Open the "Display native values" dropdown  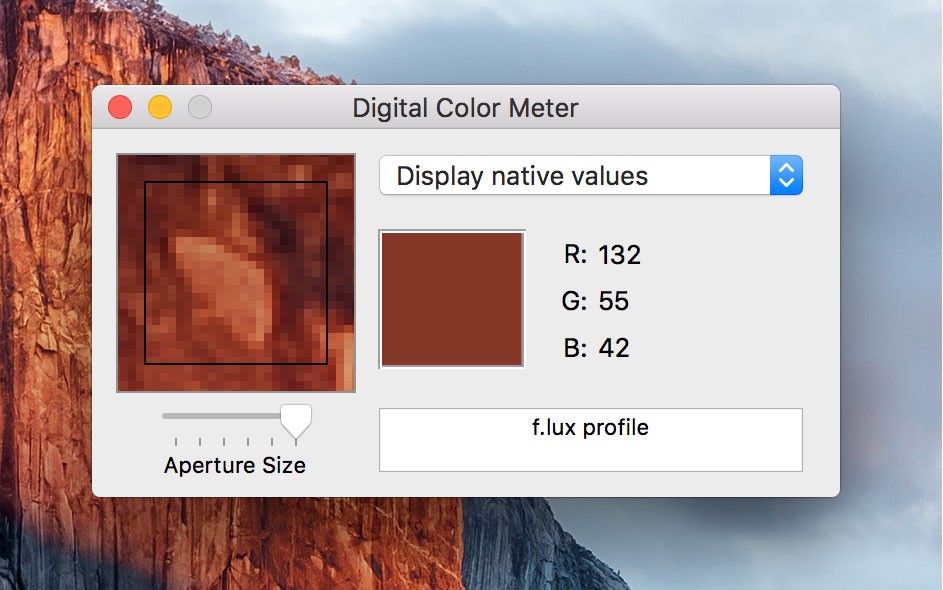point(575,177)
